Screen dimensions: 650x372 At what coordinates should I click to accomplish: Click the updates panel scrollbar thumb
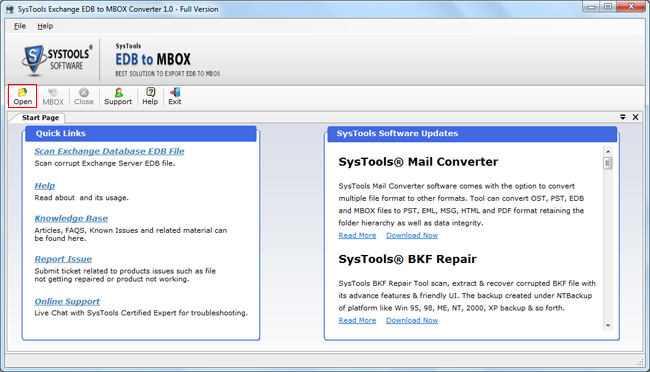tap(608, 163)
